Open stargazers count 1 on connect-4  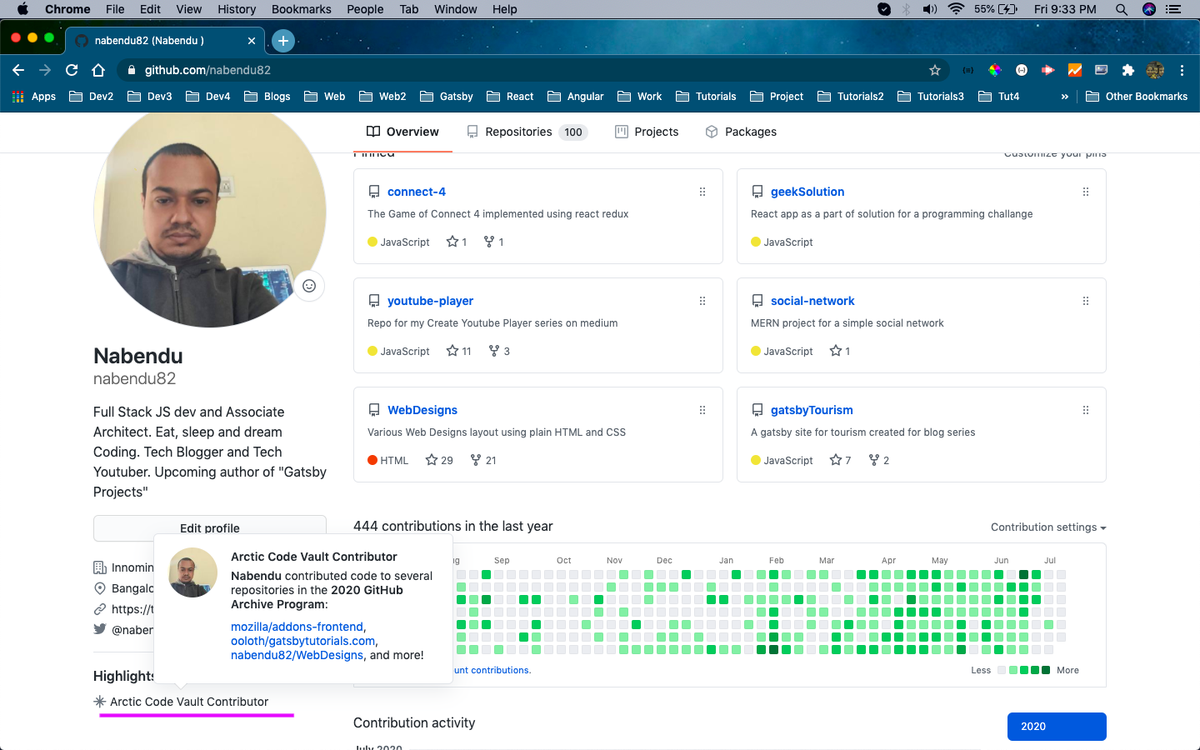[457, 242]
